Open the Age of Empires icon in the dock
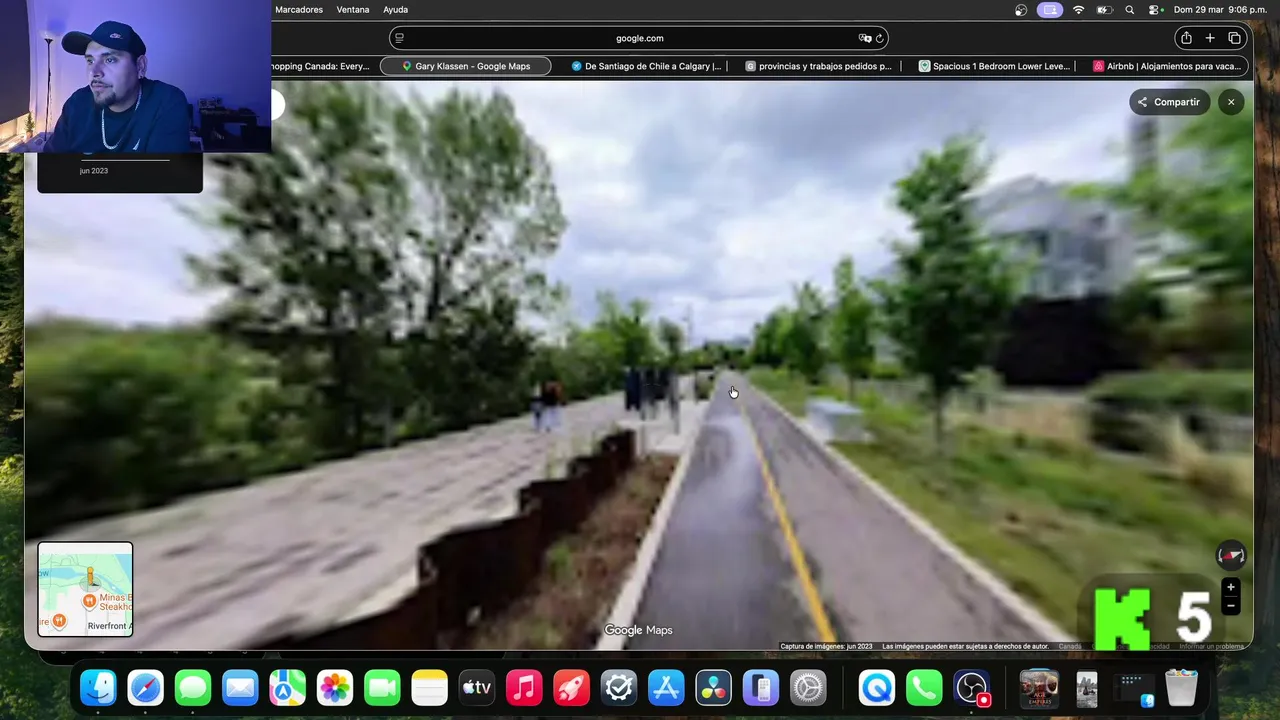 [1039, 688]
